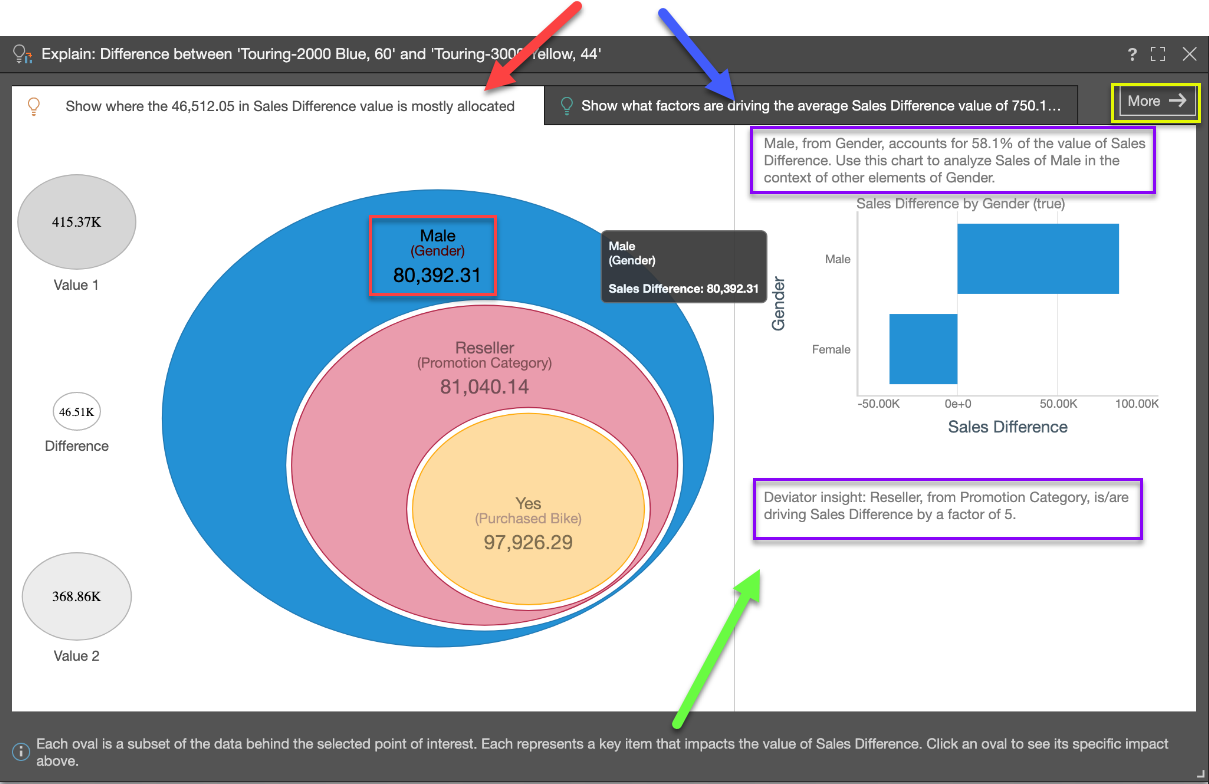Switch to 'Show what factors are driving' tab
The image size is (1209, 784).
tap(820, 106)
